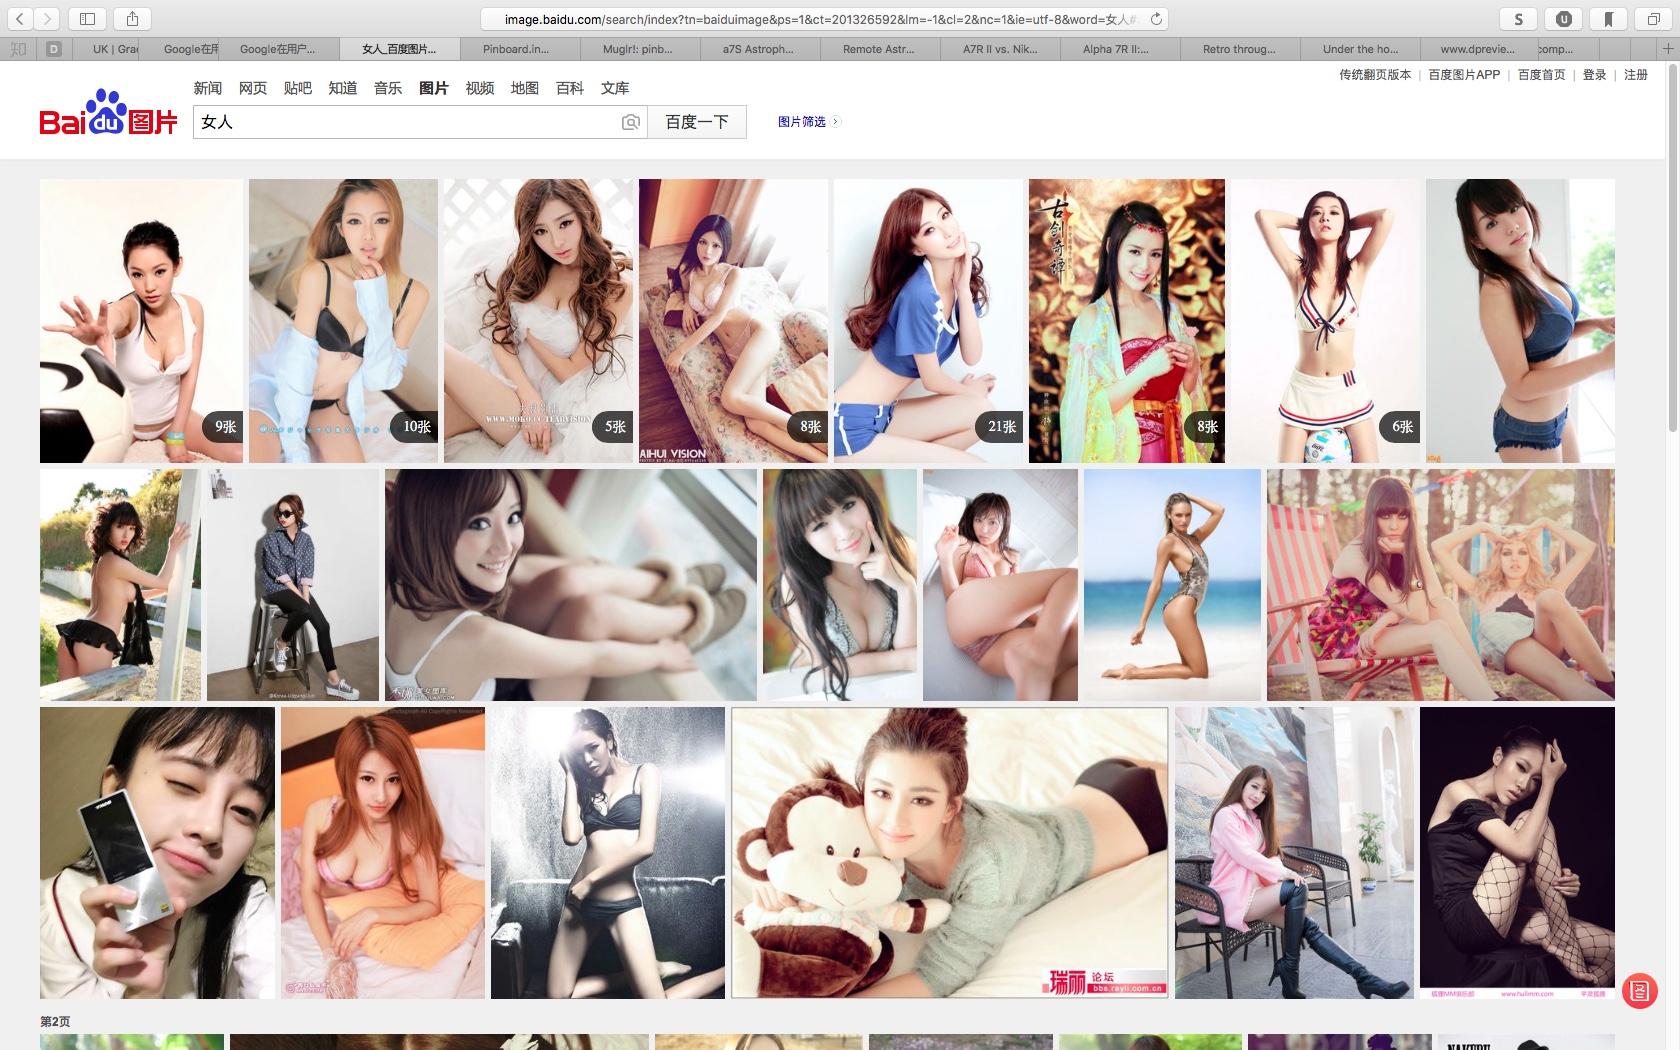Show all tabs overview icon

tap(1654, 19)
